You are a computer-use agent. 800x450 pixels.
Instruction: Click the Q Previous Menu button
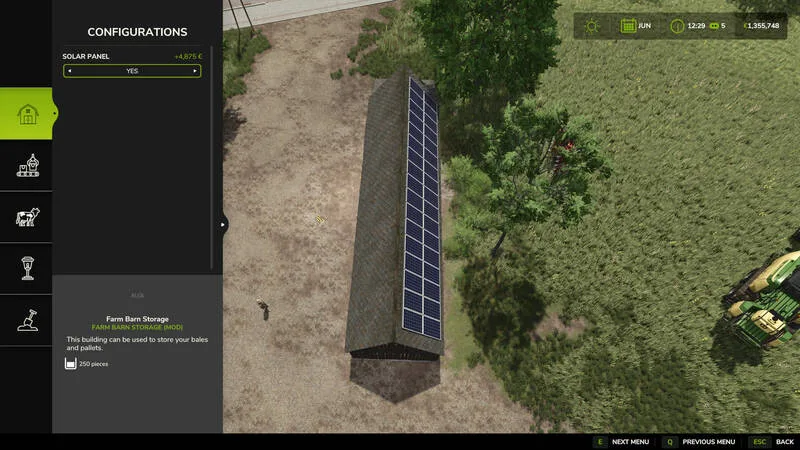tap(698, 442)
